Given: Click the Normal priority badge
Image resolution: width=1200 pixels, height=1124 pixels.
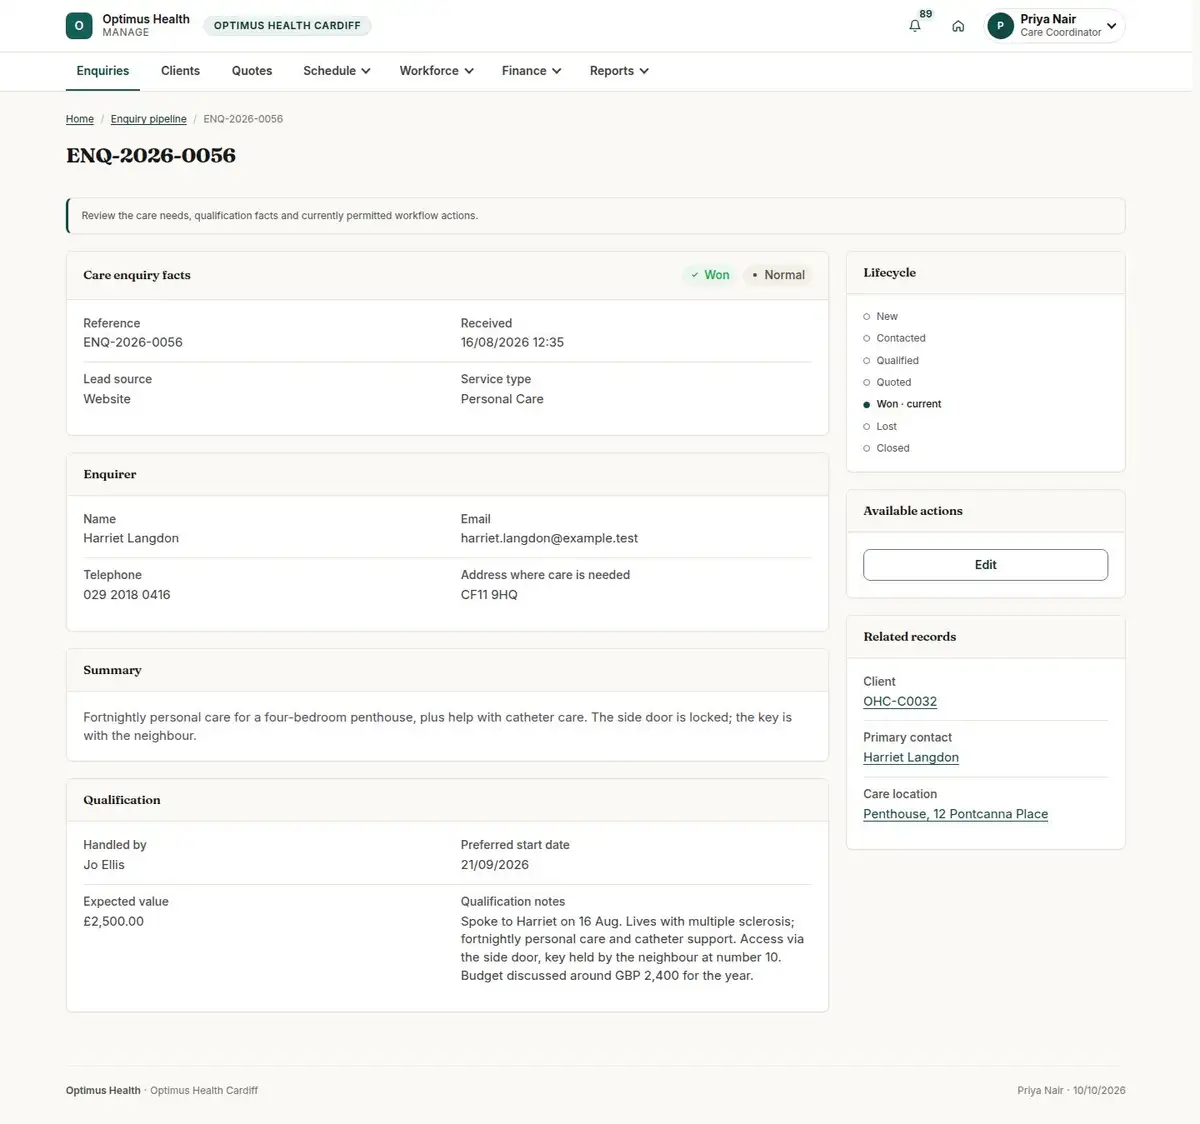Looking at the screenshot, I should (778, 275).
